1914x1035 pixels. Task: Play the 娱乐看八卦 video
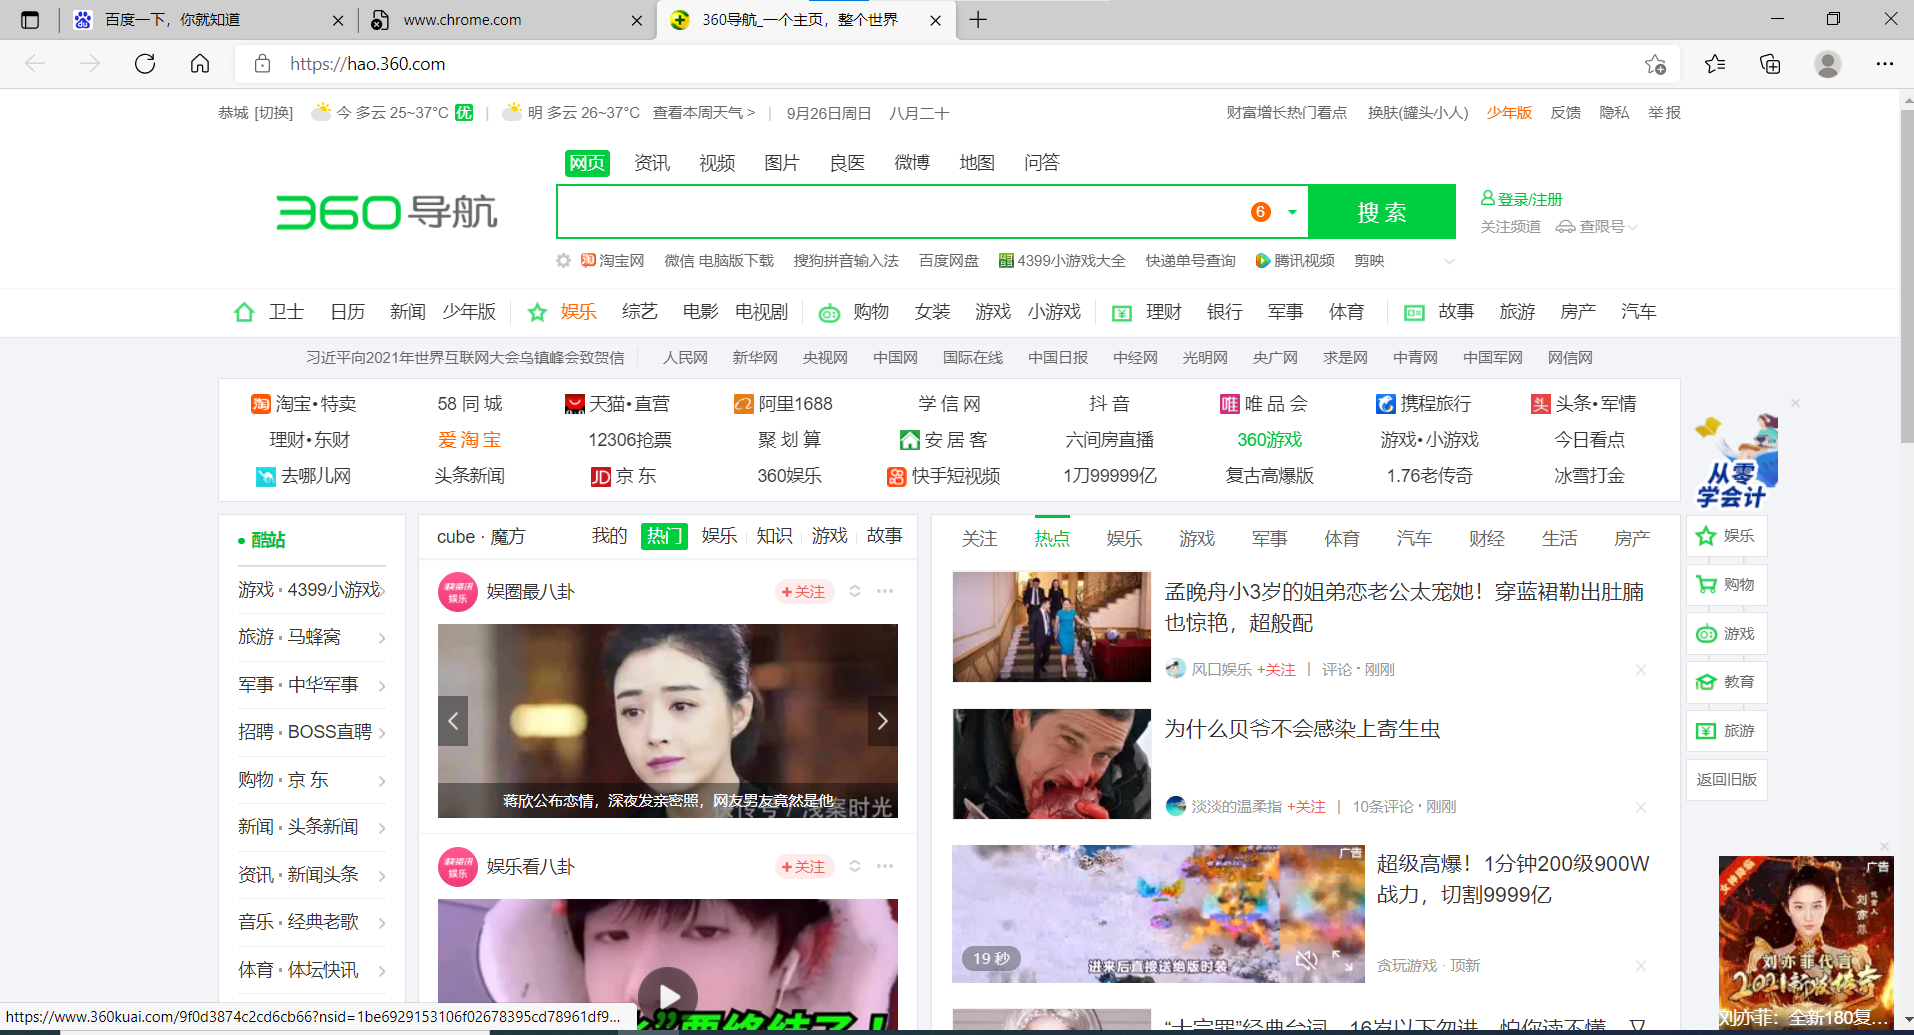tap(667, 995)
